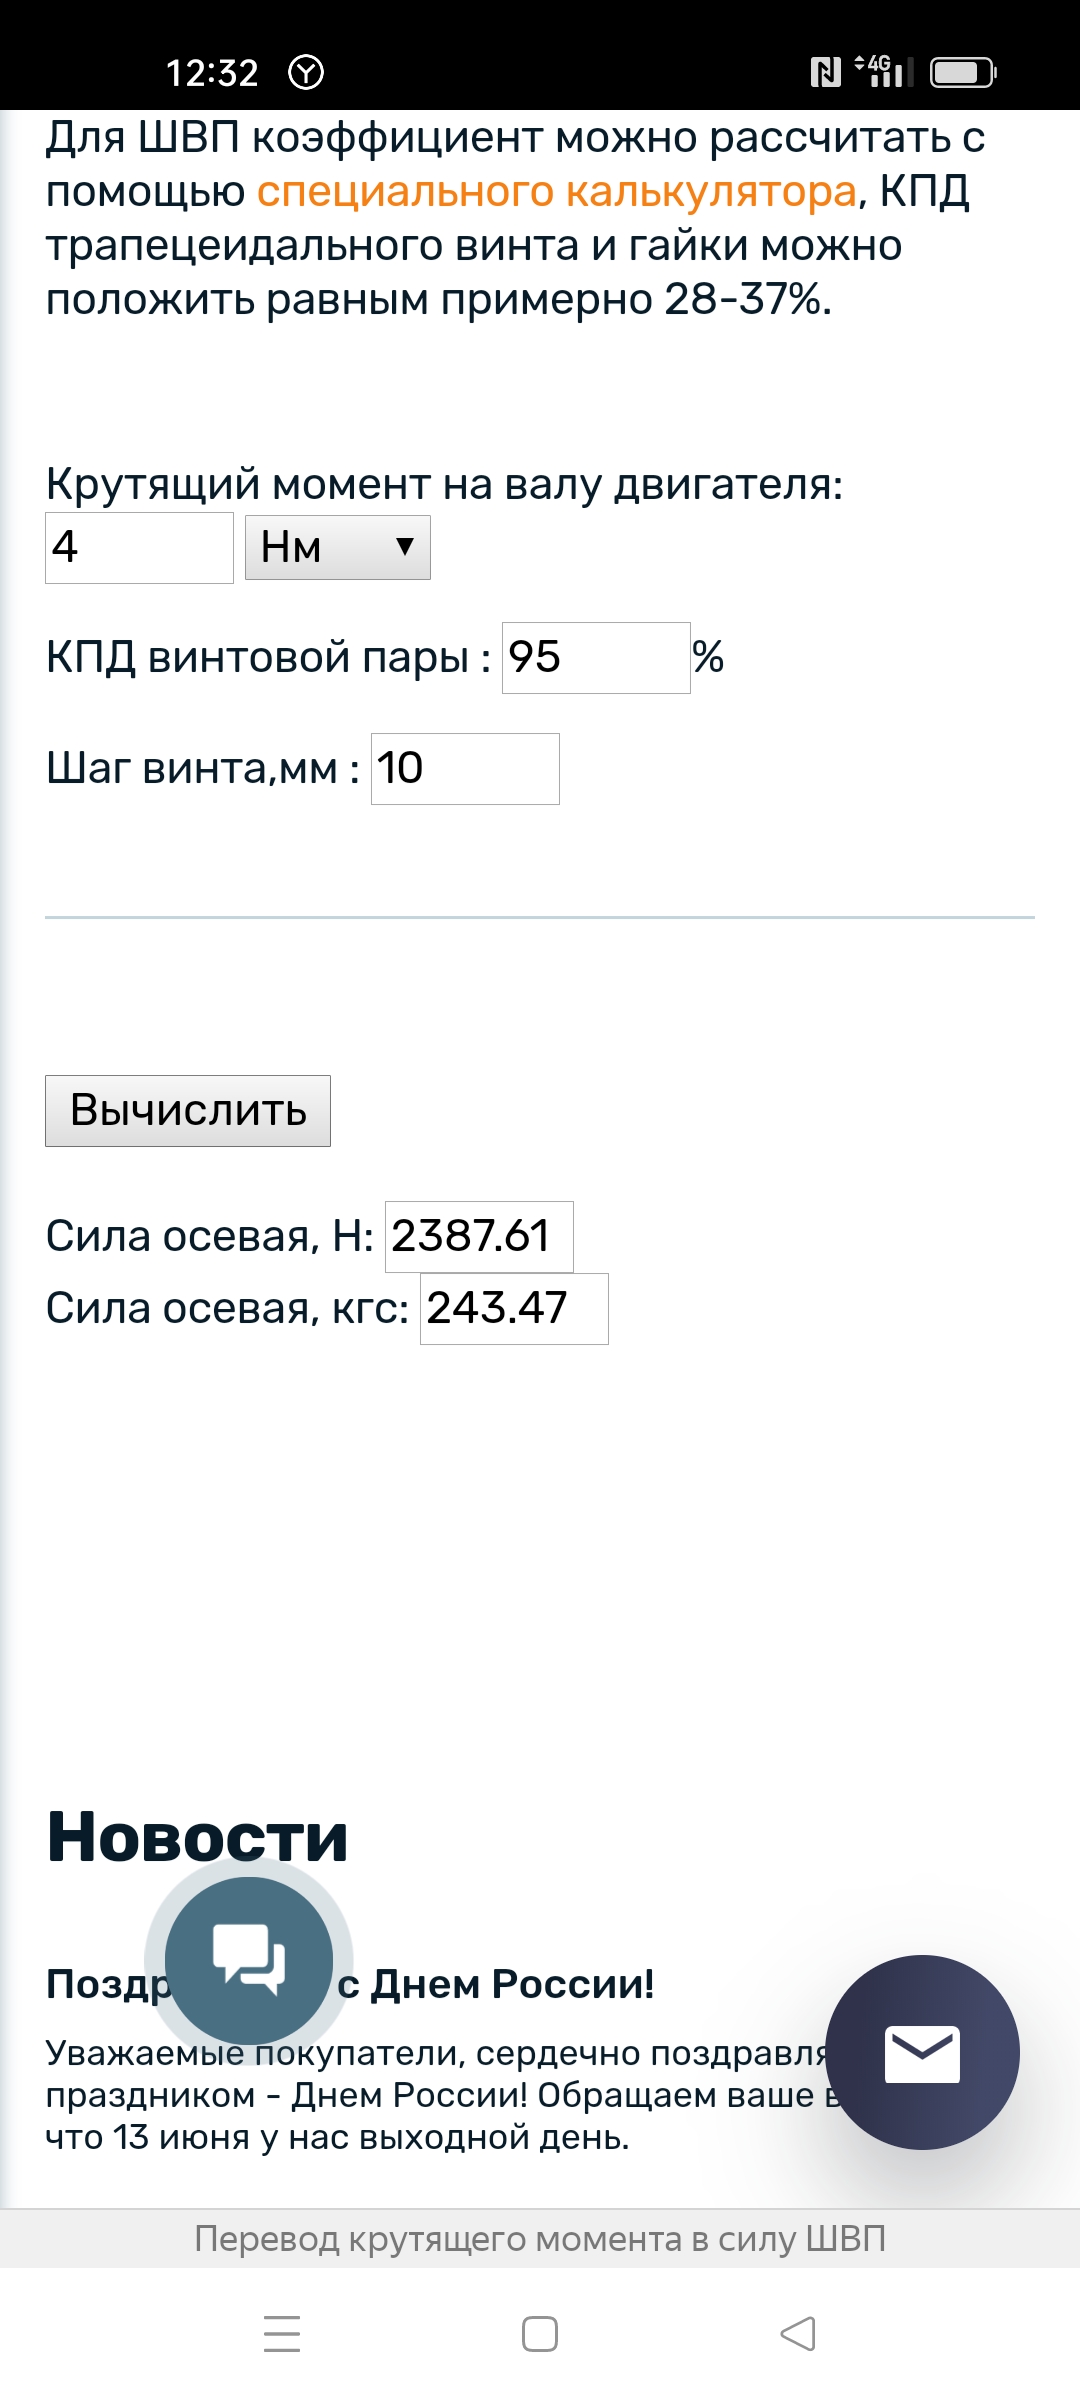Open the chat bubble widget
The height and width of the screenshot is (2400, 1080).
(x=248, y=1960)
